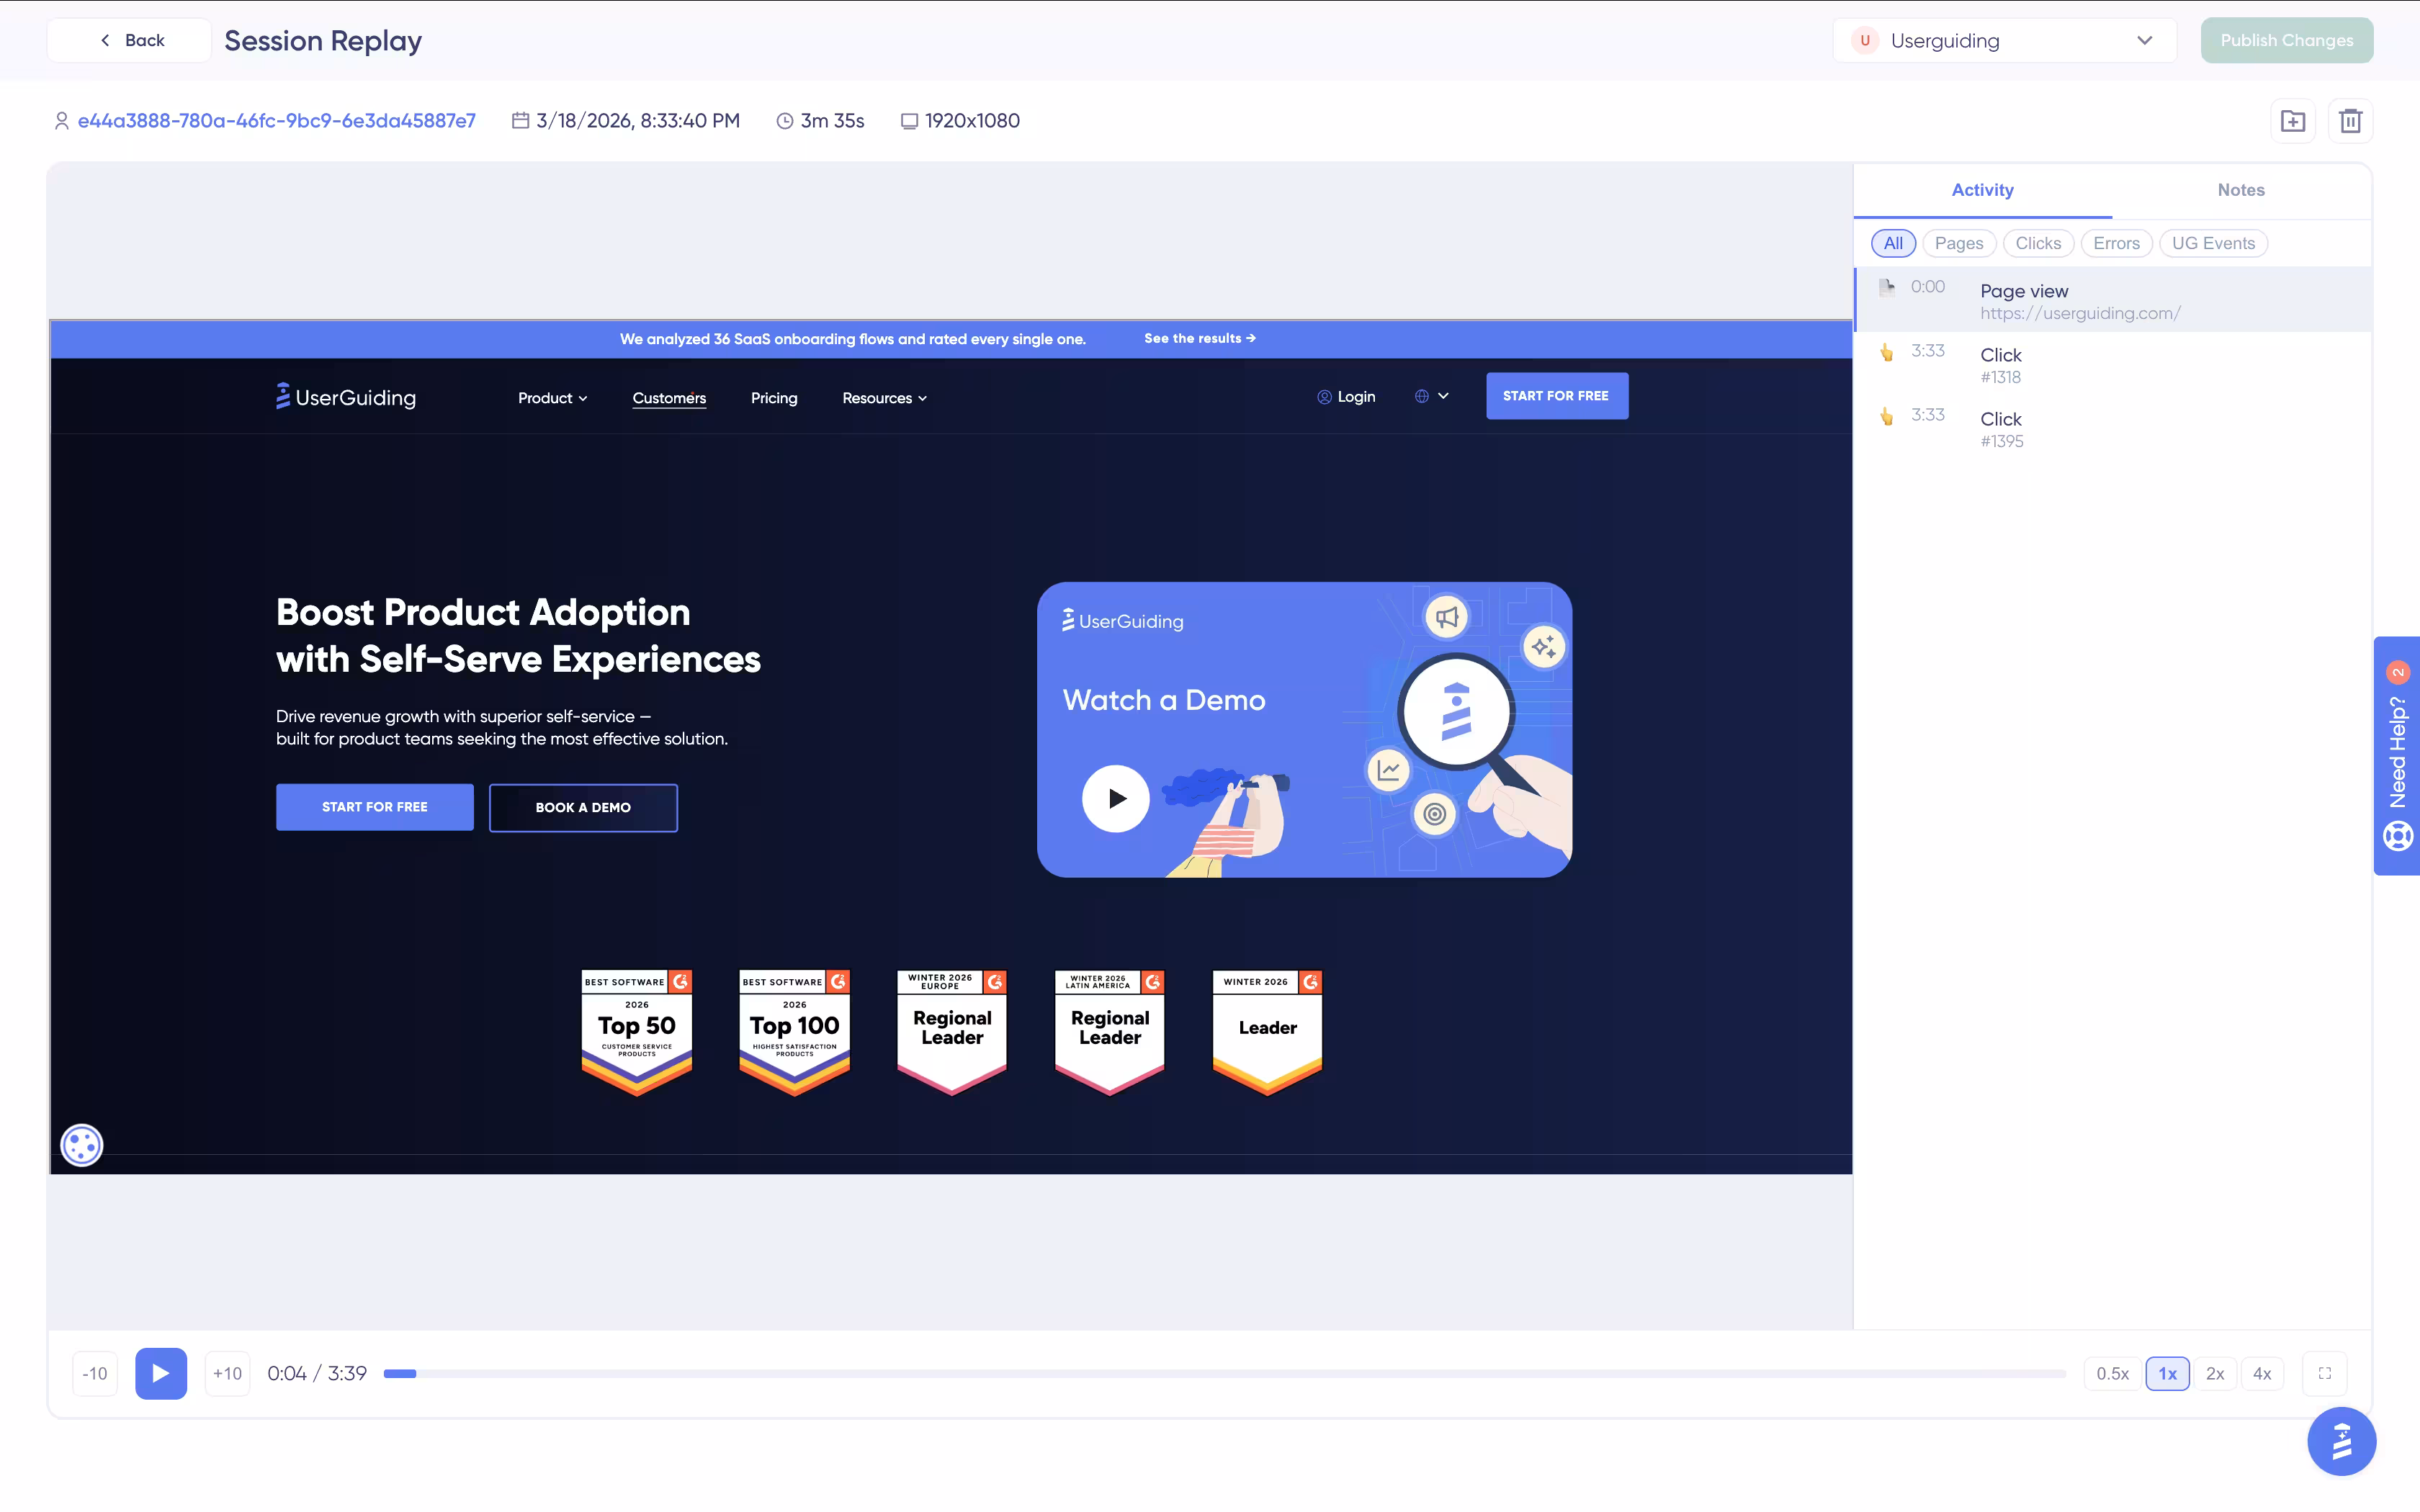Click the trash delete session icon
Image resolution: width=2420 pixels, height=1512 pixels.
tap(2350, 121)
